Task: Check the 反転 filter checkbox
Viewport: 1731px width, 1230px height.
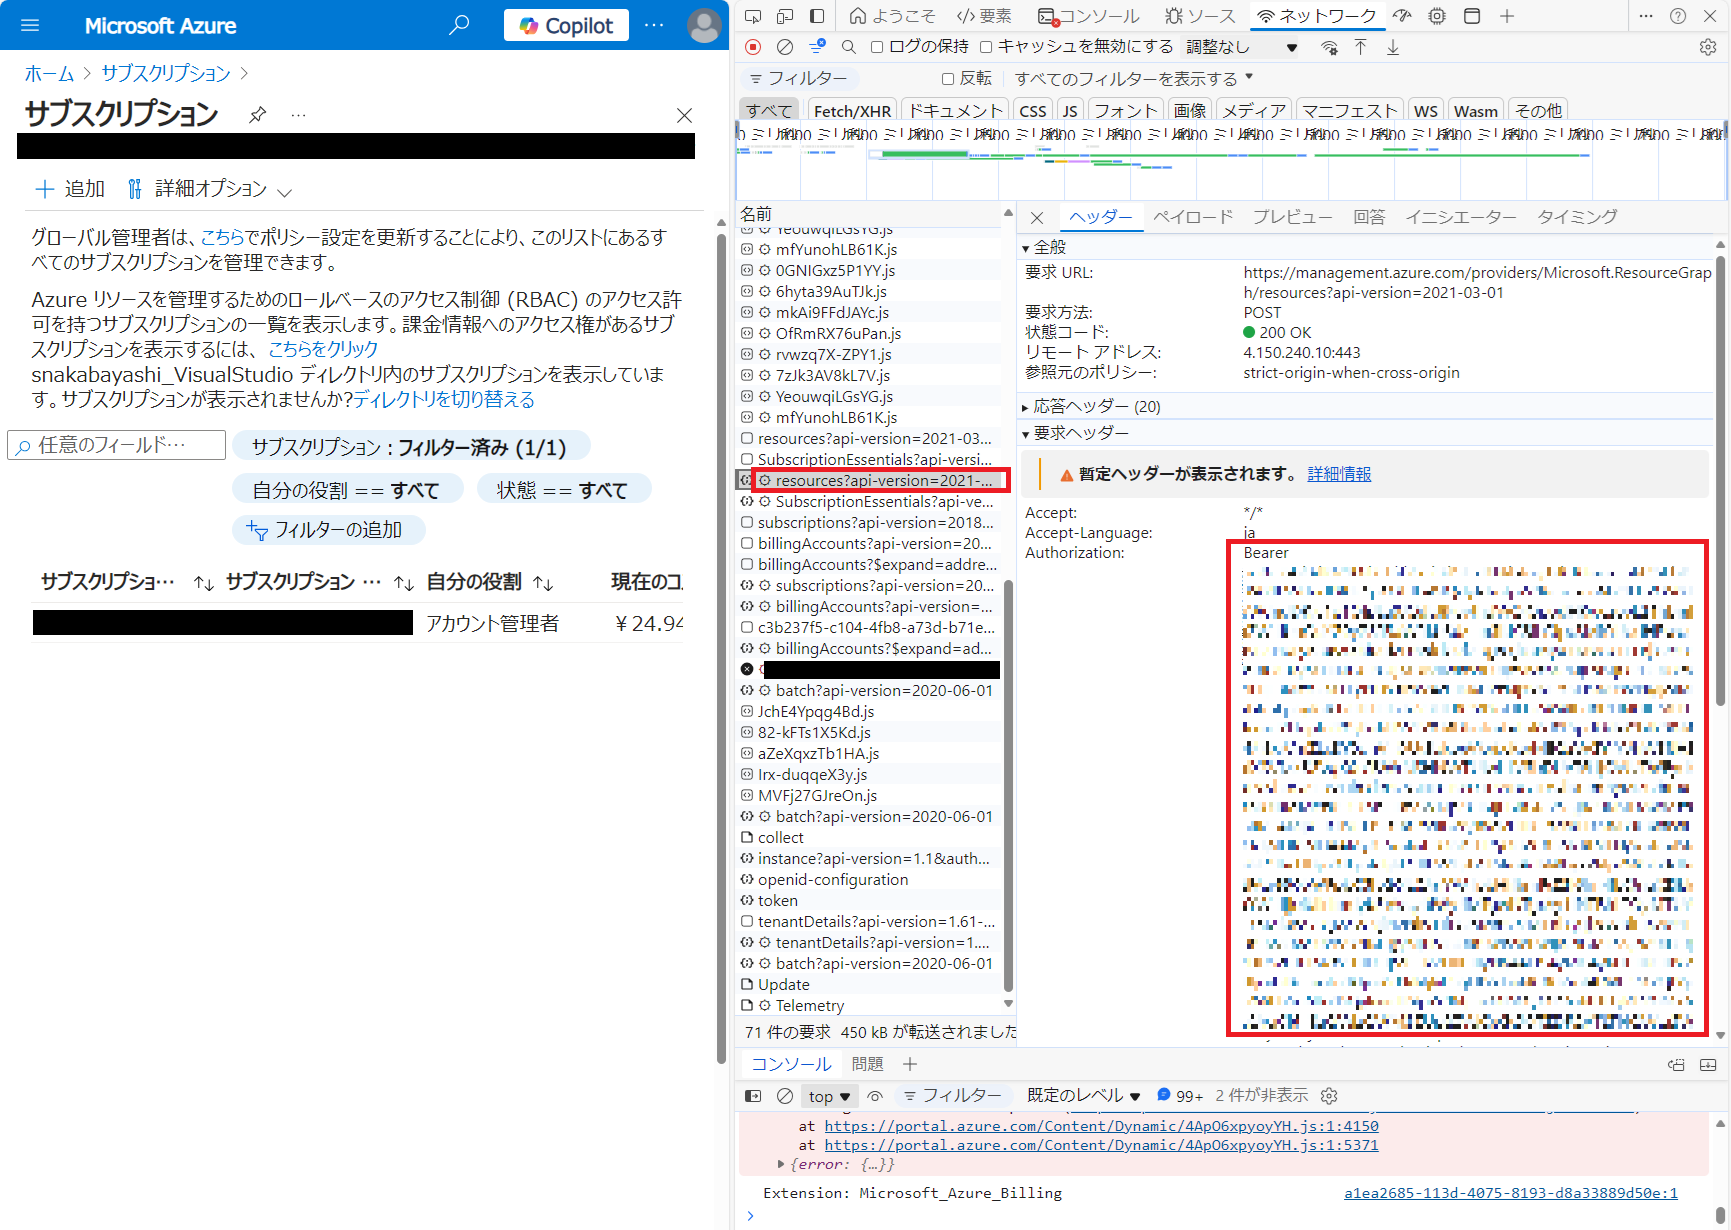Action: click(948, 79)
